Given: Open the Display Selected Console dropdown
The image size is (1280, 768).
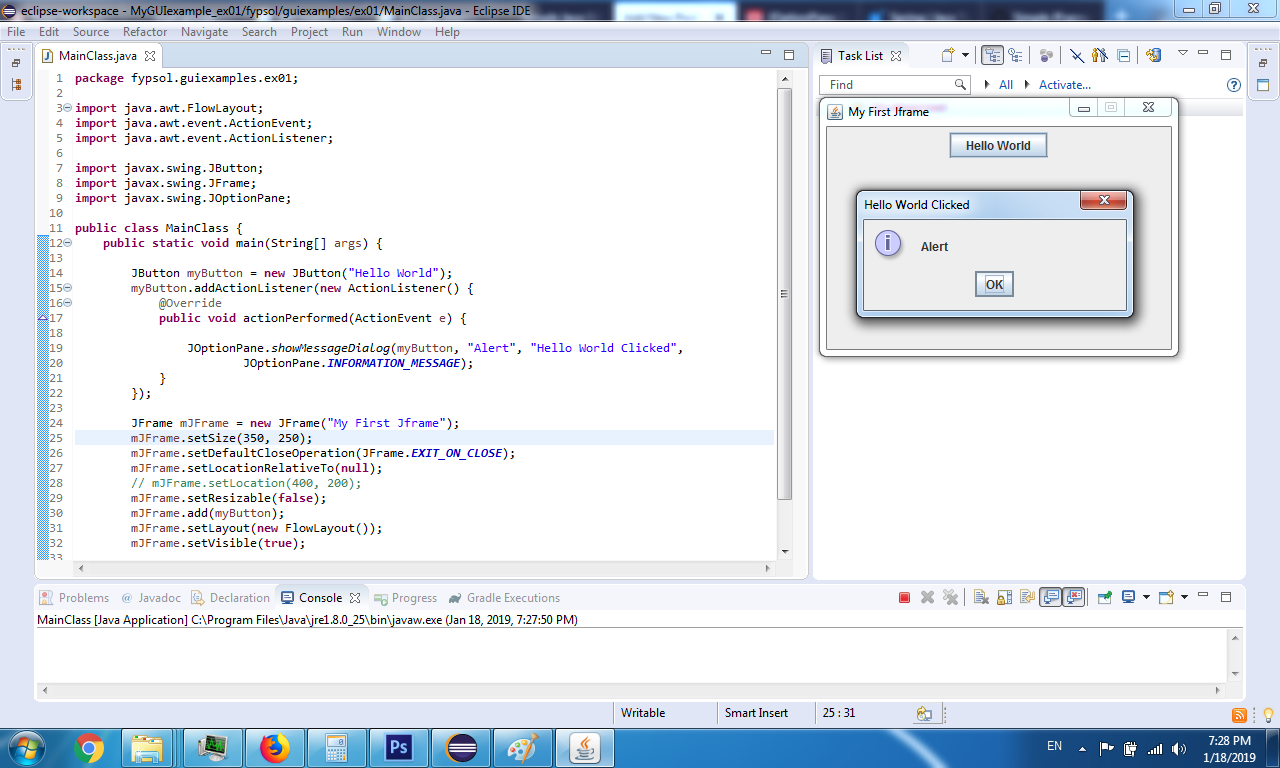Looking at the screenshot, I should click(x=1145, y=597).
